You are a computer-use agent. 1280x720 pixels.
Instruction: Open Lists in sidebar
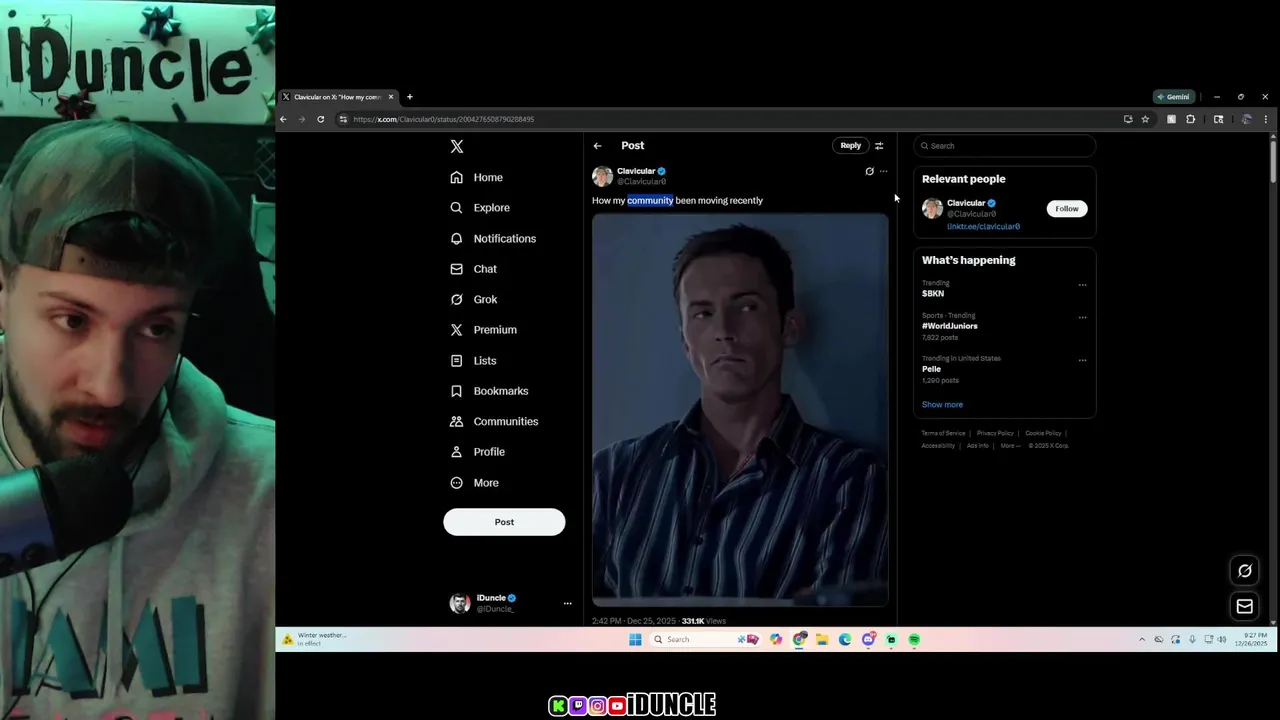pyautogui.click(x=473, y=360)
